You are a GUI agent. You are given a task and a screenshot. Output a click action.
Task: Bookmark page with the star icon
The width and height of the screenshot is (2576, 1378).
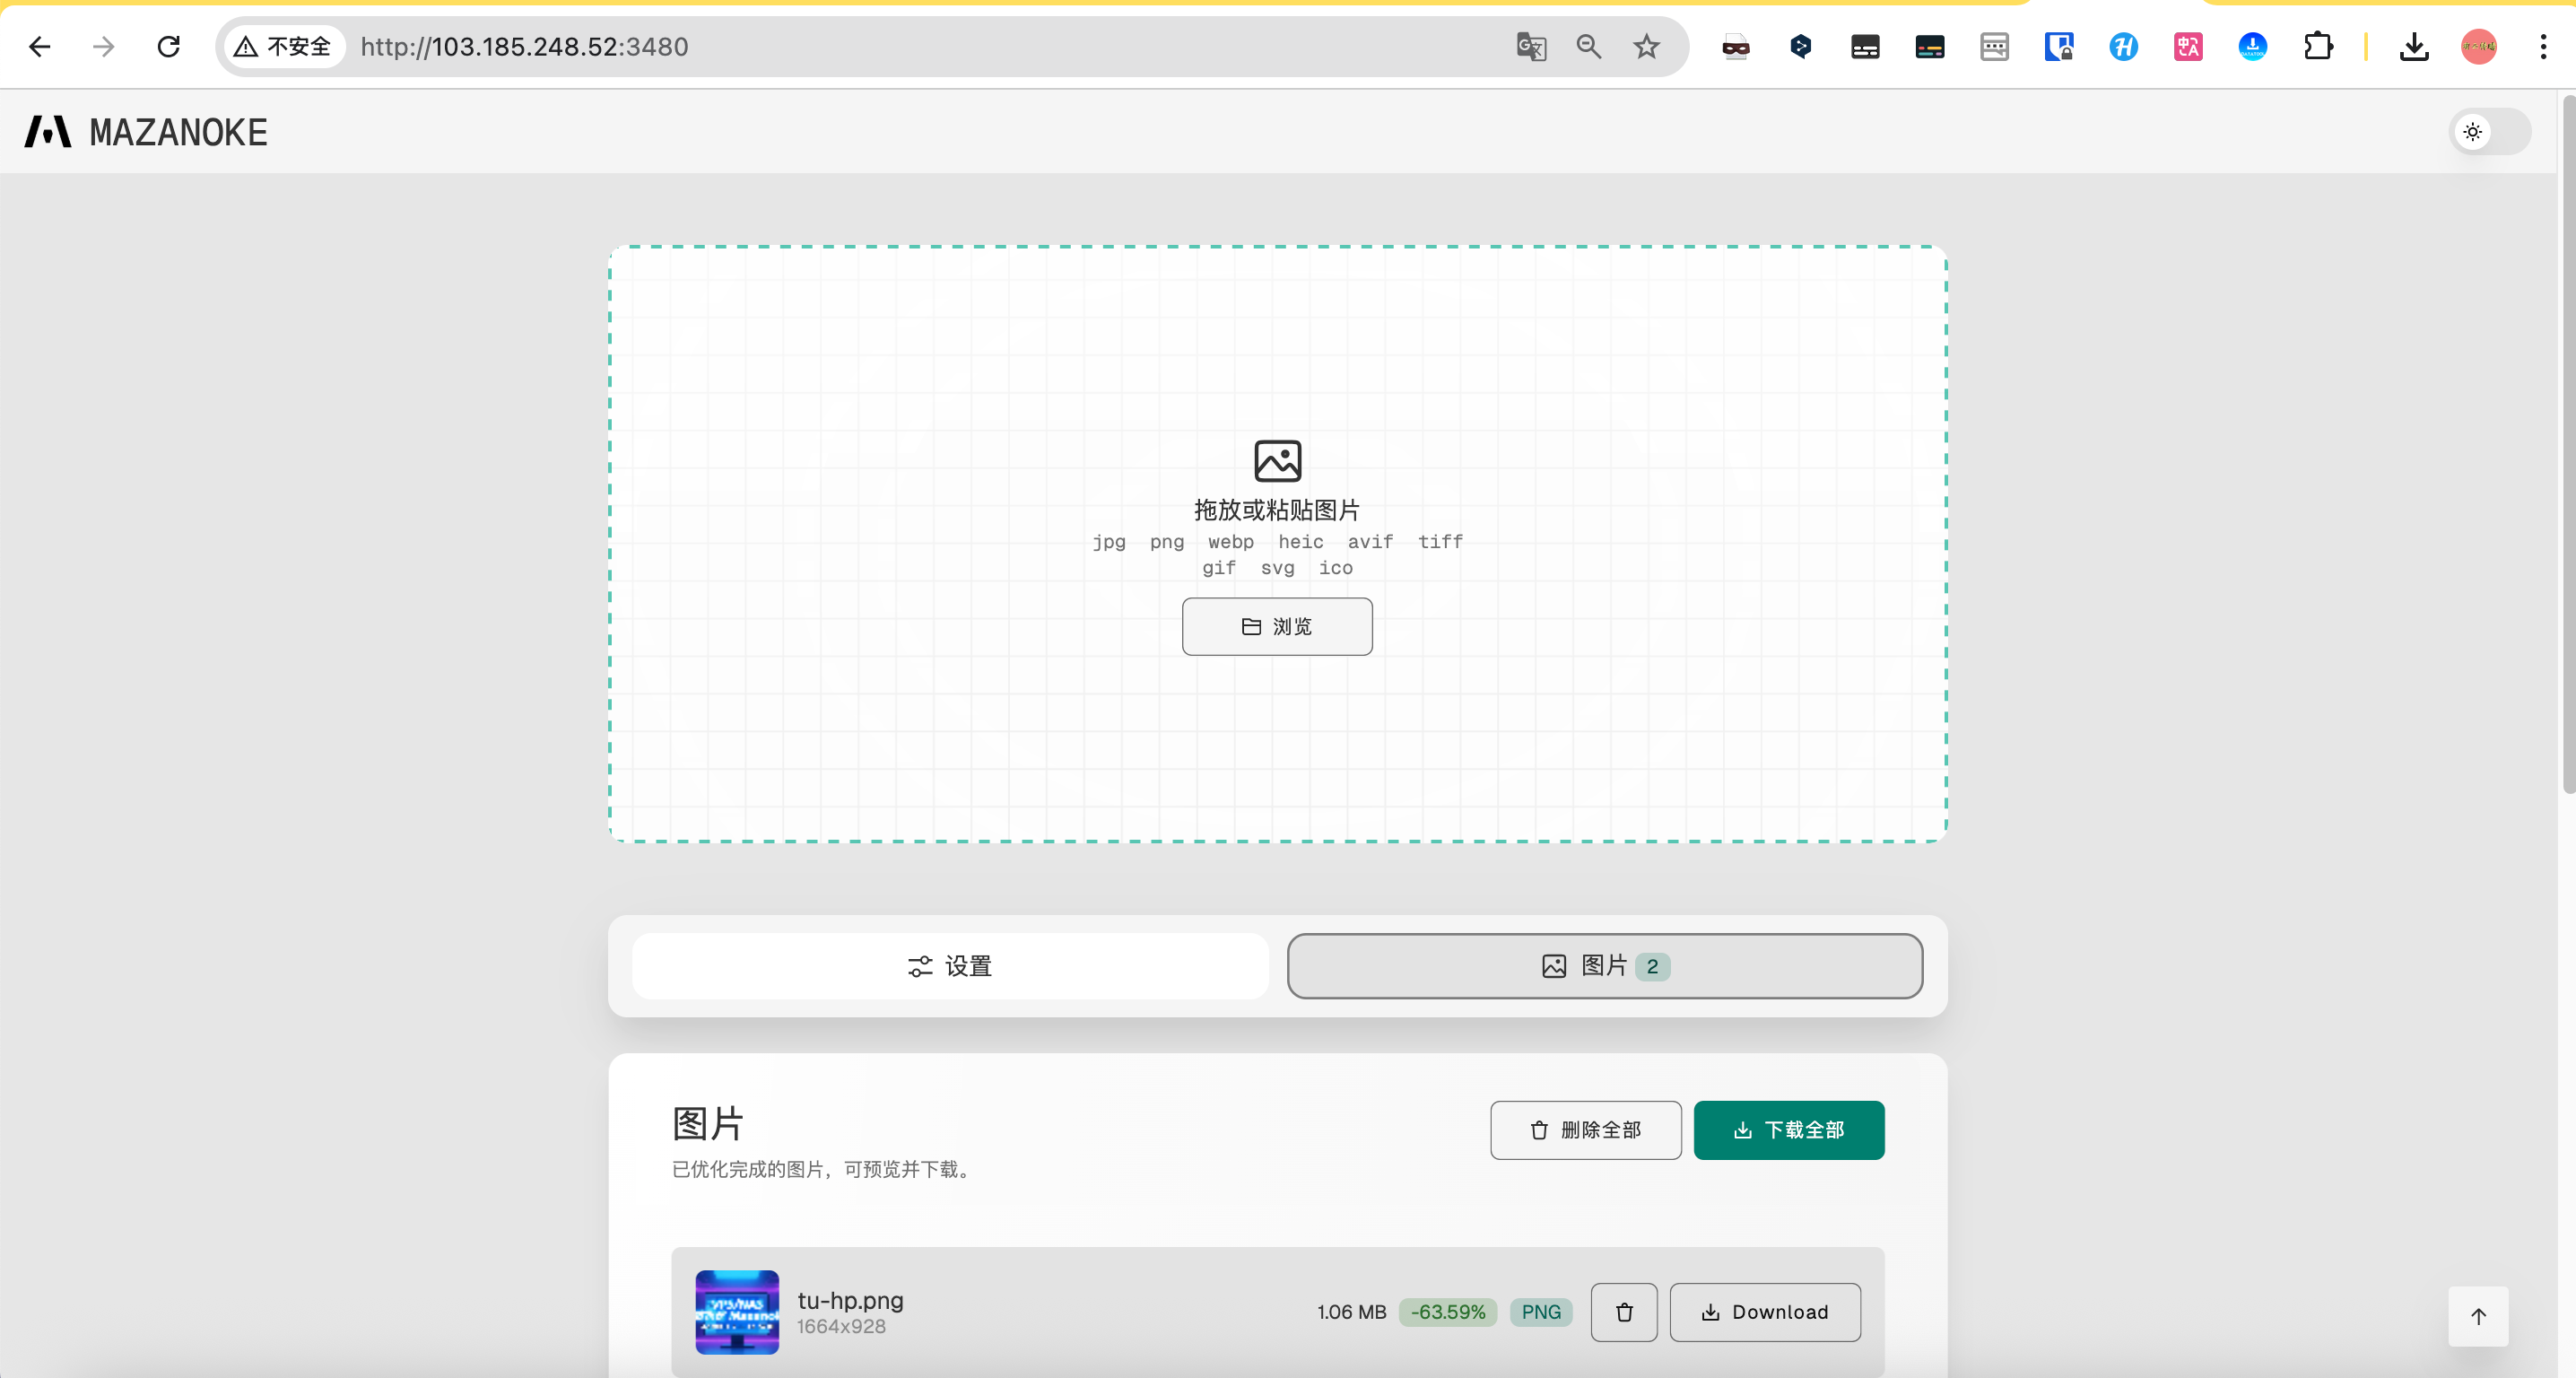[1646, 47]
